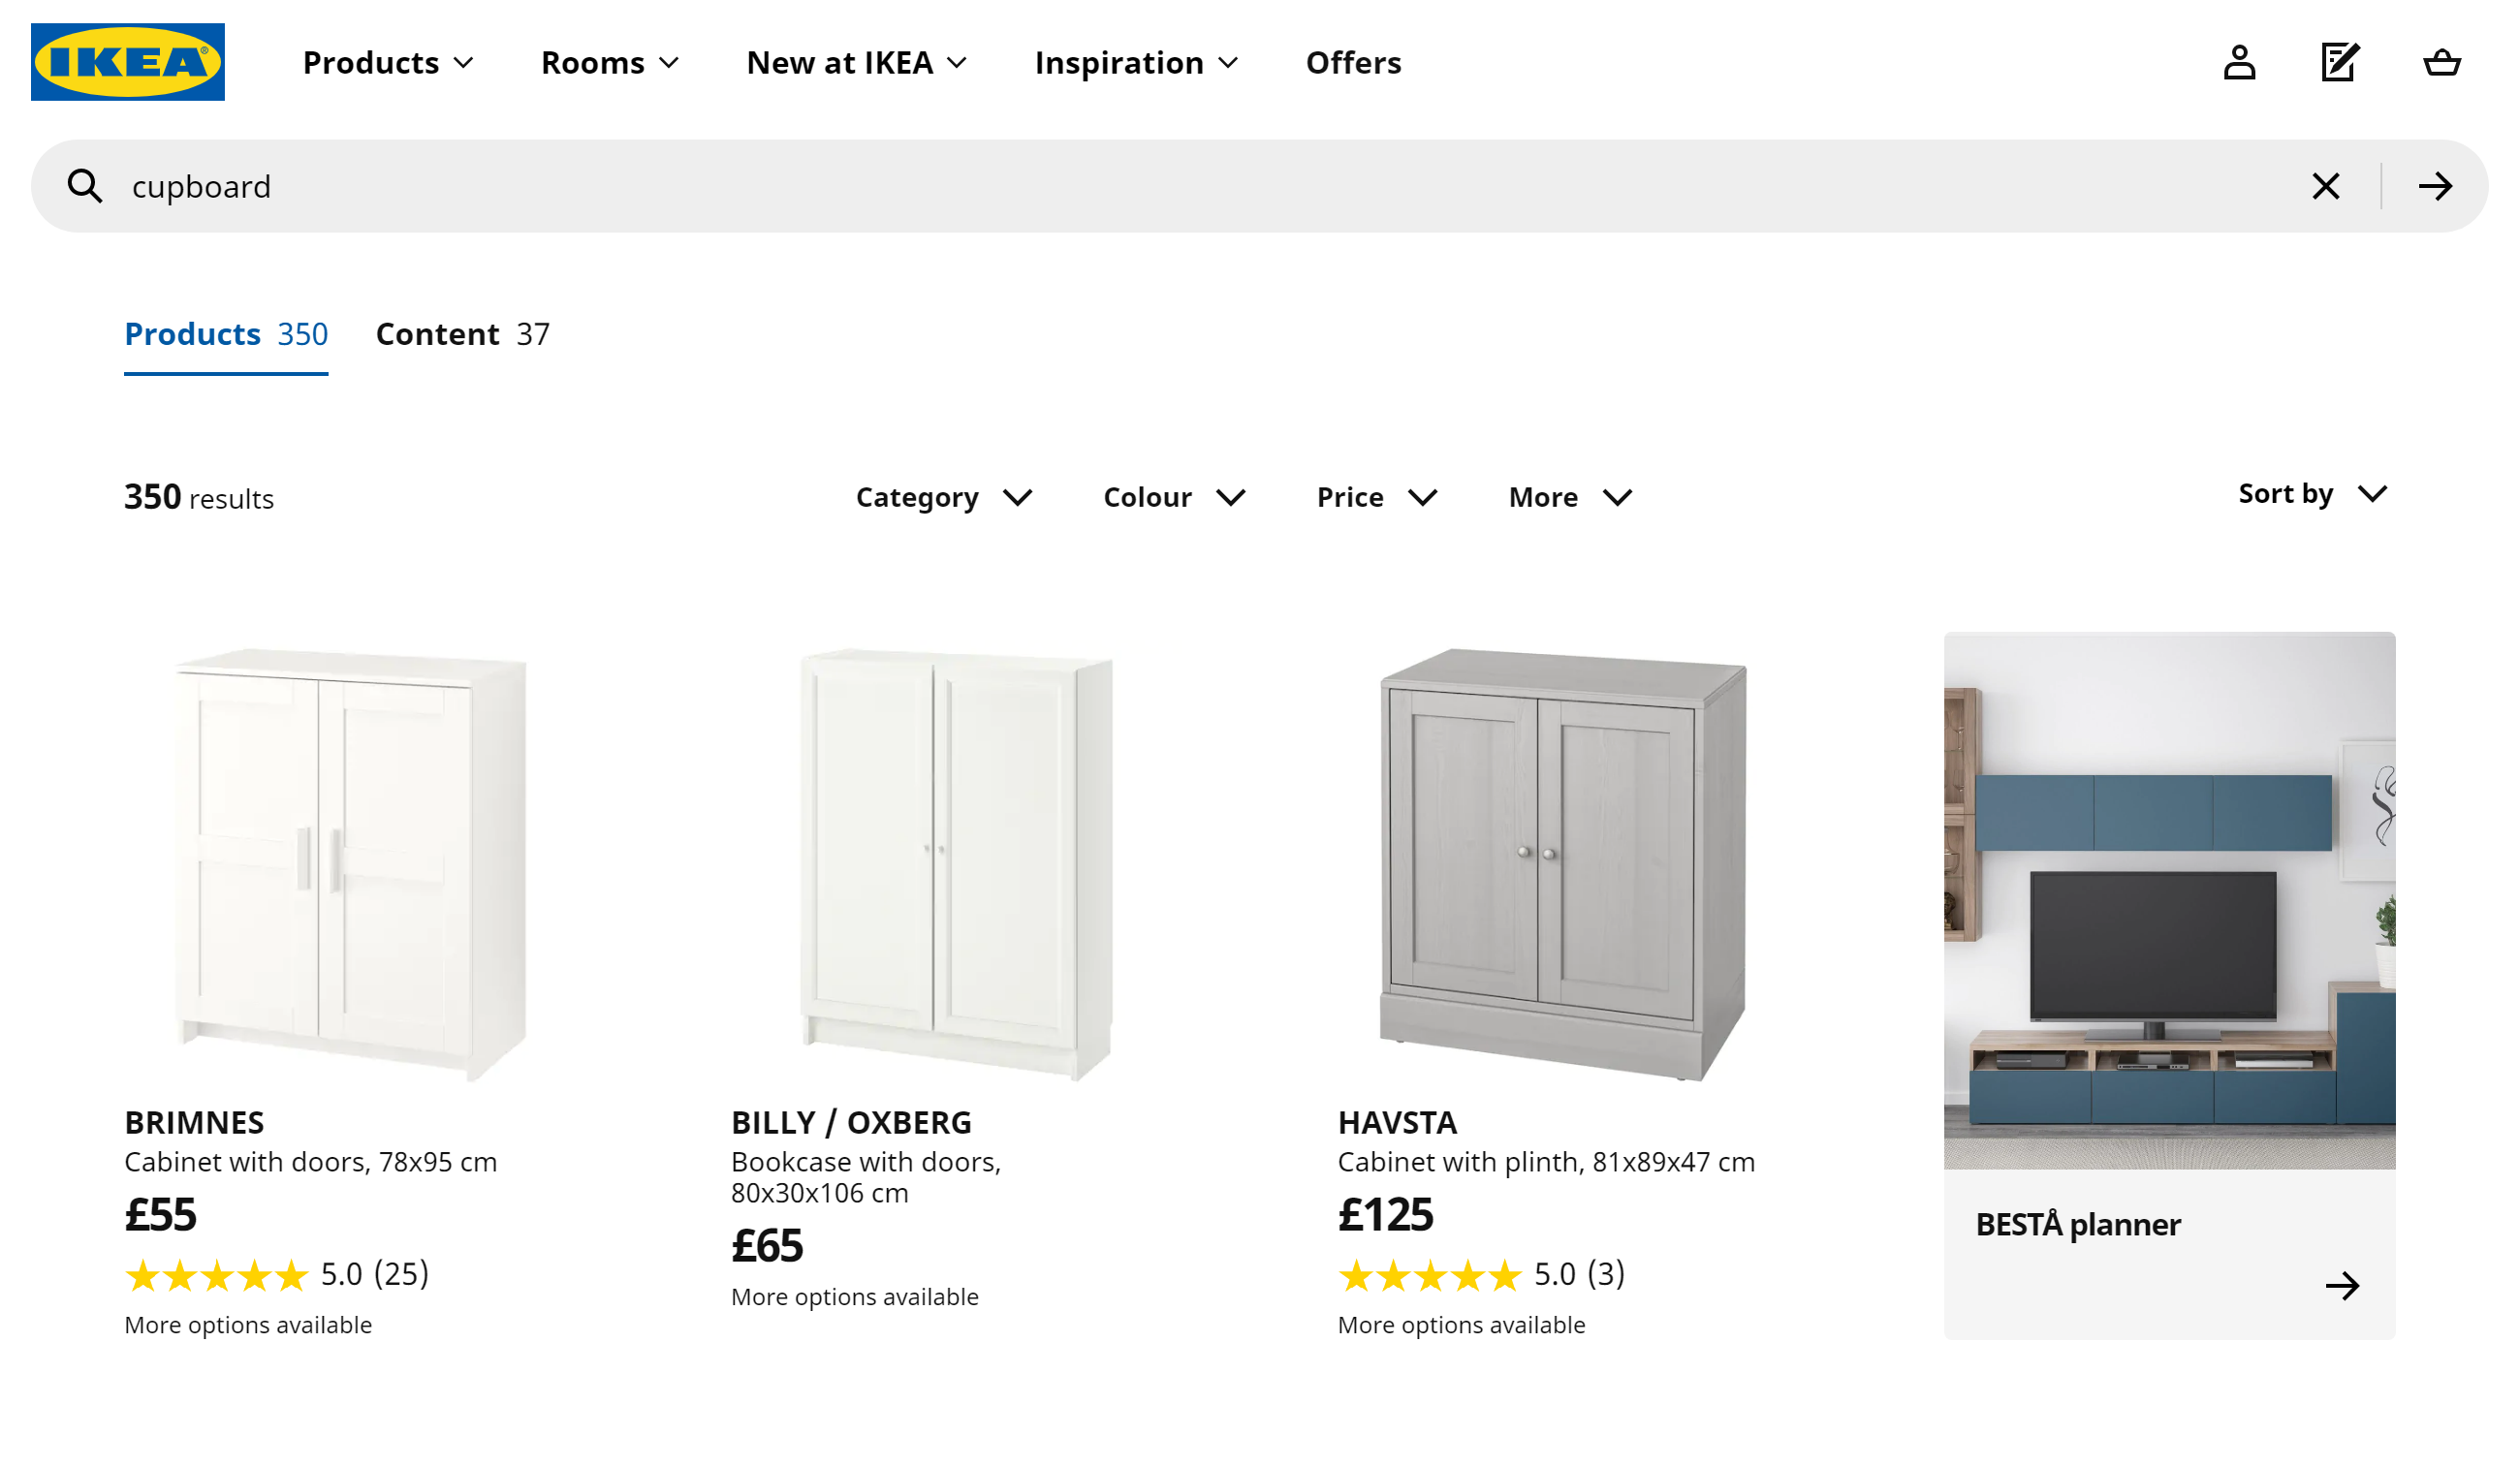Click the IKEA logo
The image size is (2520, 1467).
[x=128, y=62]
